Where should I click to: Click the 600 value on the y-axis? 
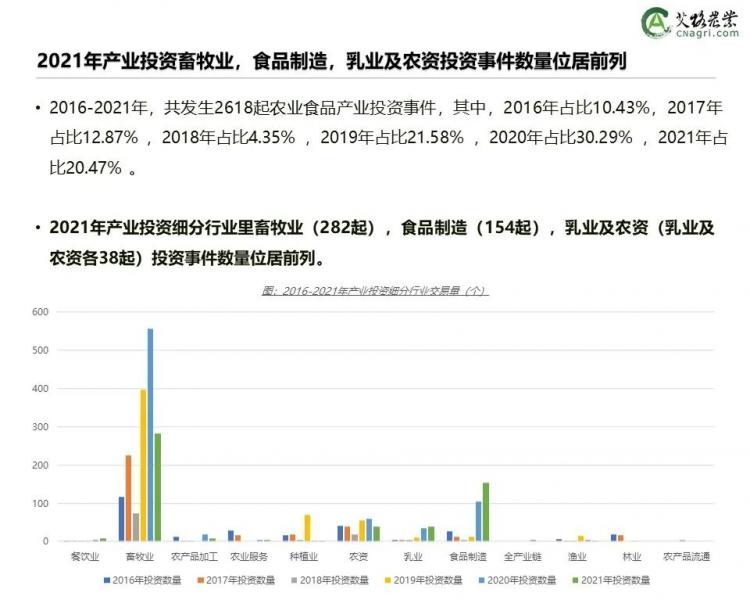click(40, 312)
